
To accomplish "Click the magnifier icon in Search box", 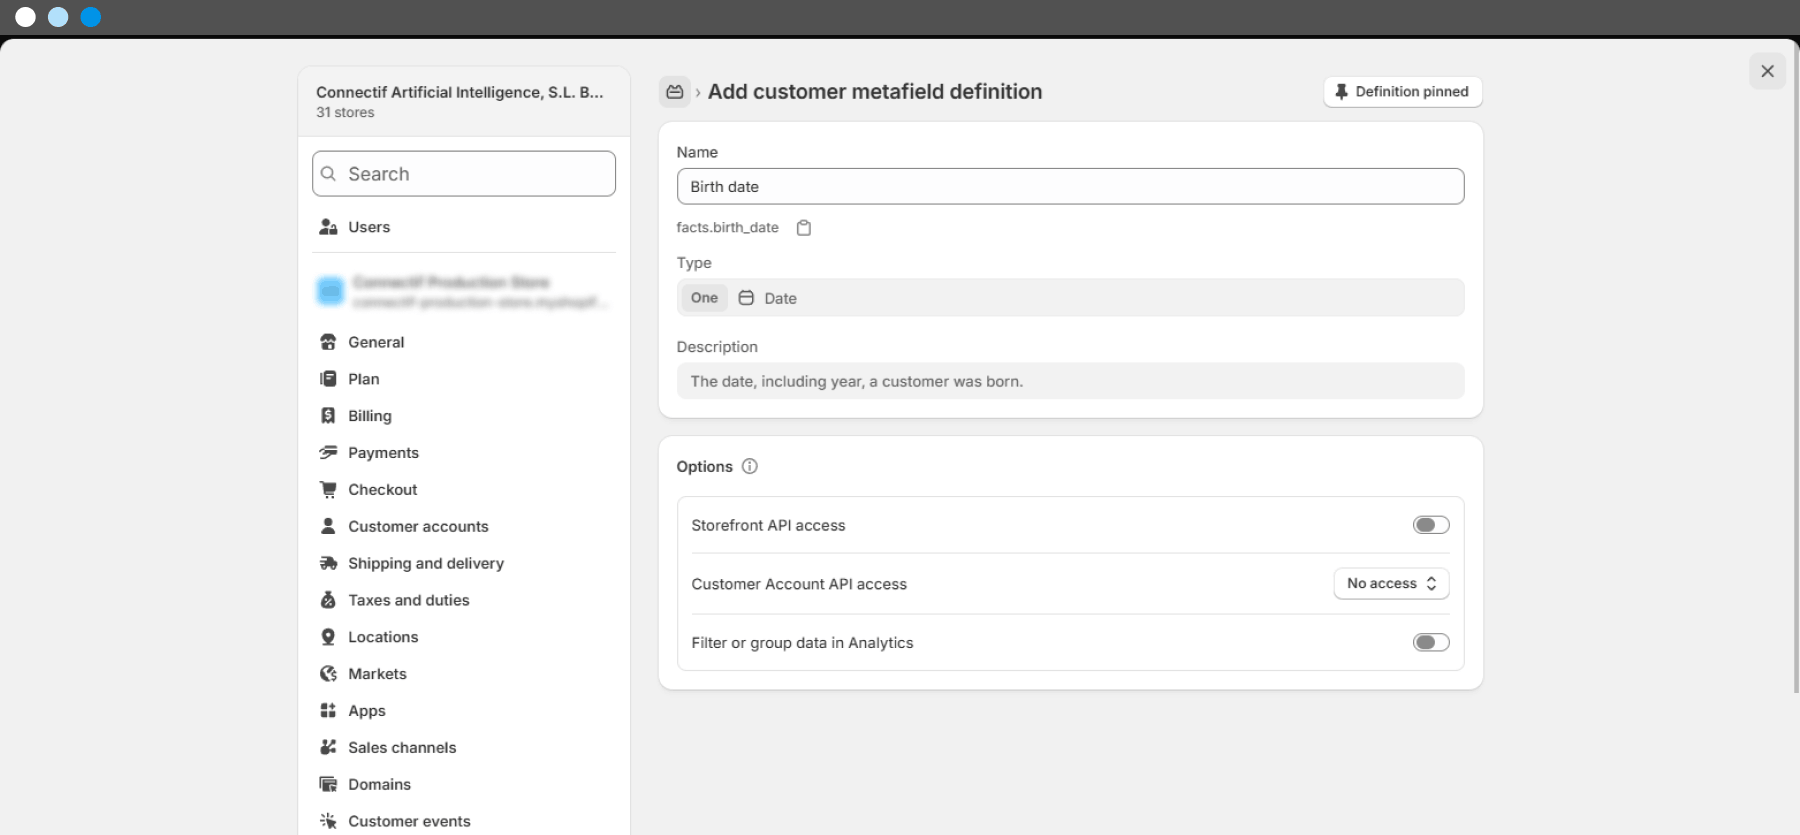I will pos(328,174).
